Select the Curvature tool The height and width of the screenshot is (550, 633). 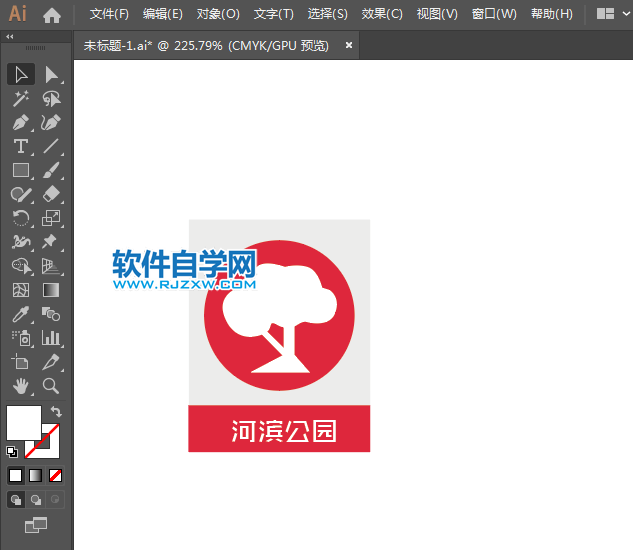pyautogui.click(x=51, y=122)
